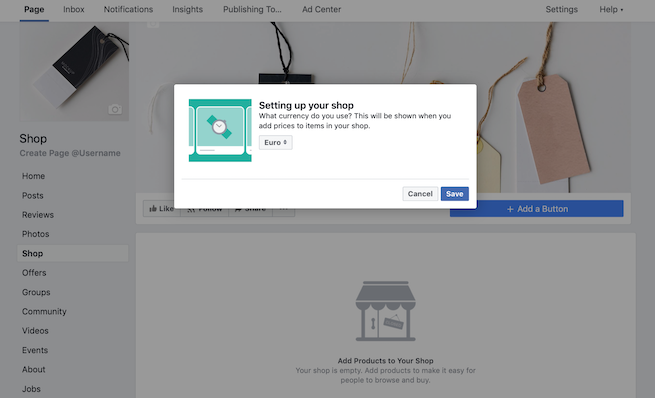Click the watch illustration in dialog
Screen dimensions: 655x398
click(220, 130)
